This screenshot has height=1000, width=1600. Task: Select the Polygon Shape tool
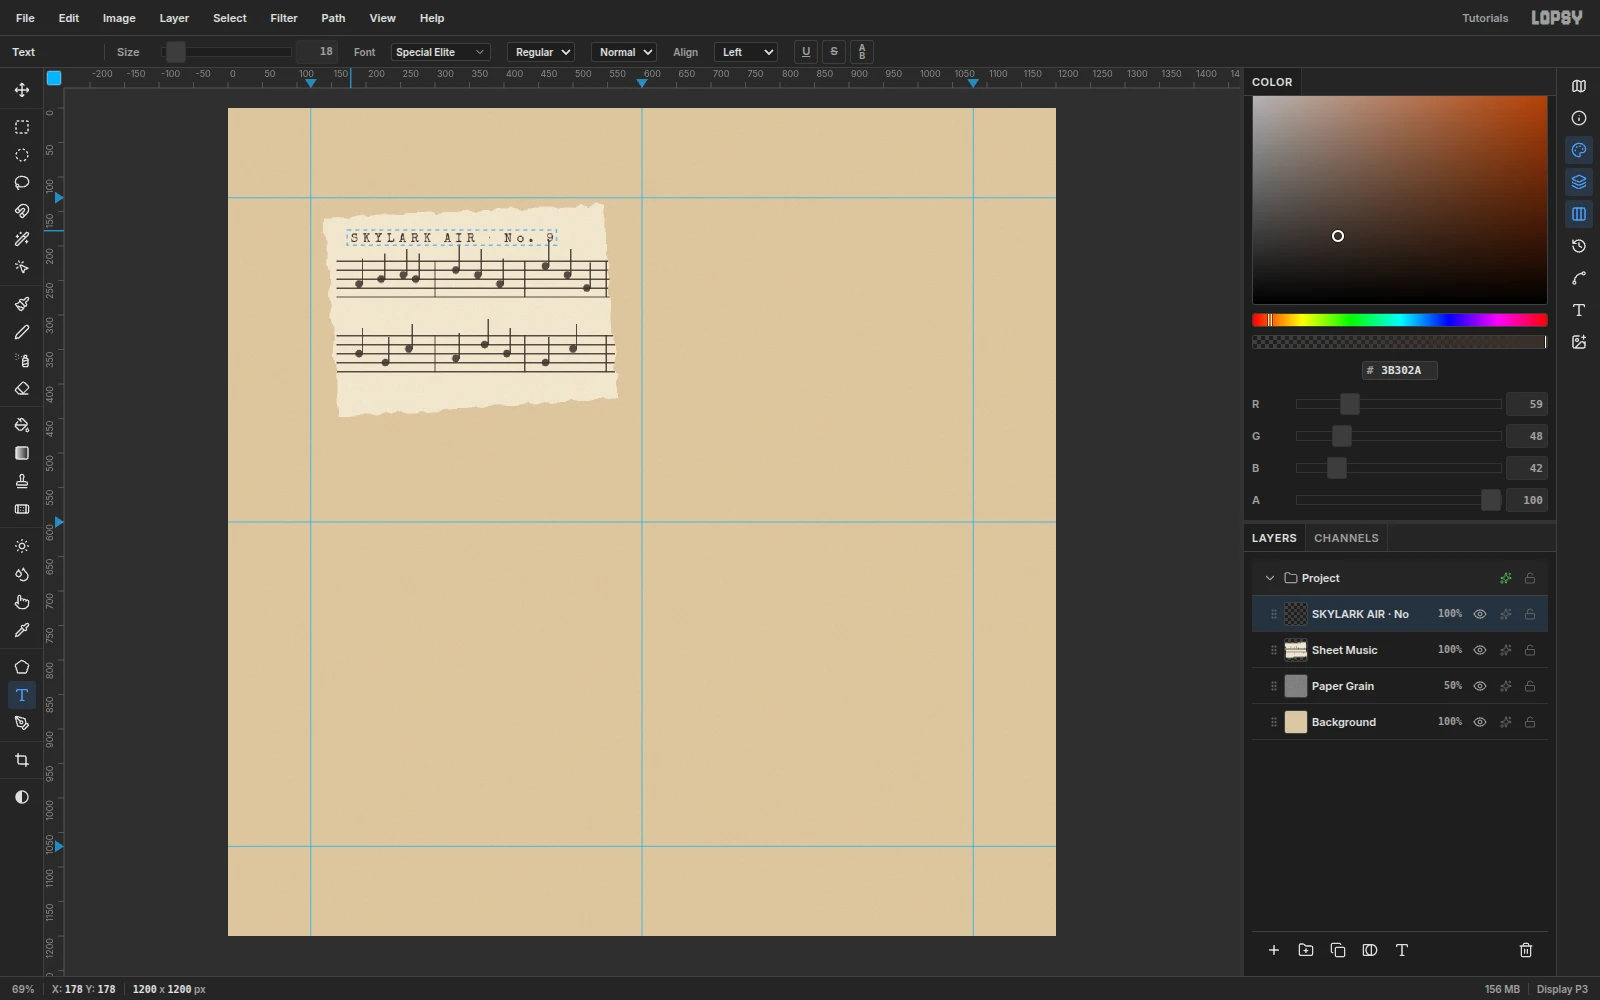tap(22, 667)
